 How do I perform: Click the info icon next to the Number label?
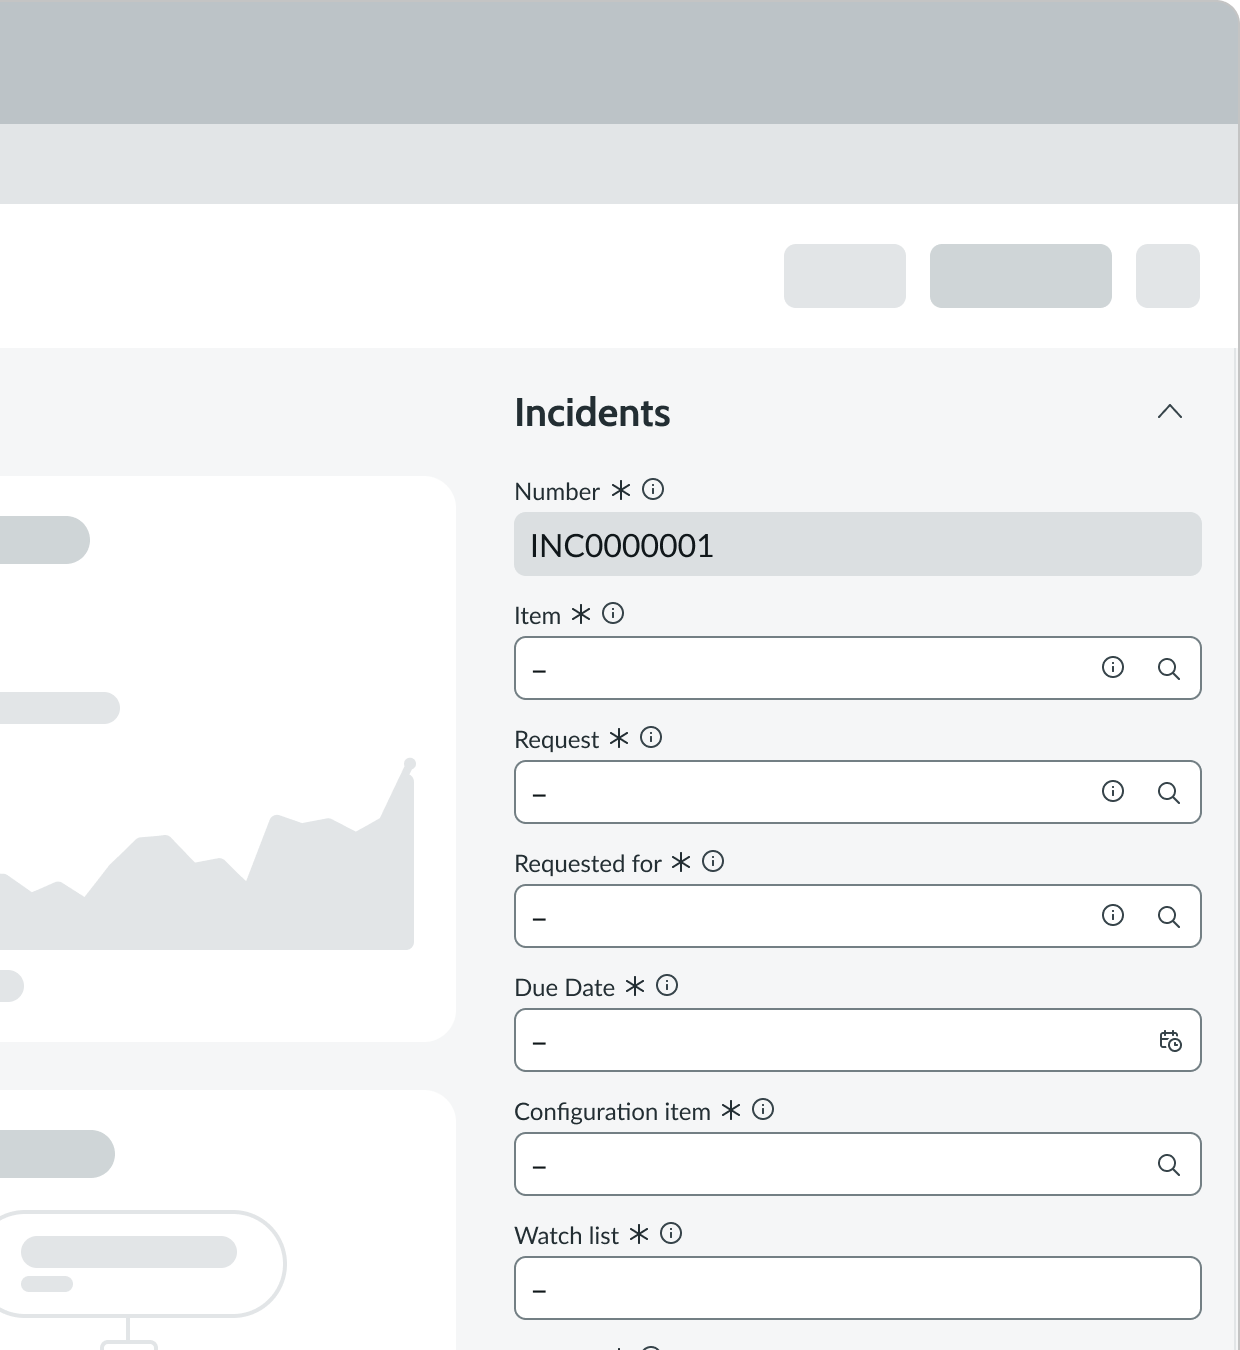tap(653, 490)
